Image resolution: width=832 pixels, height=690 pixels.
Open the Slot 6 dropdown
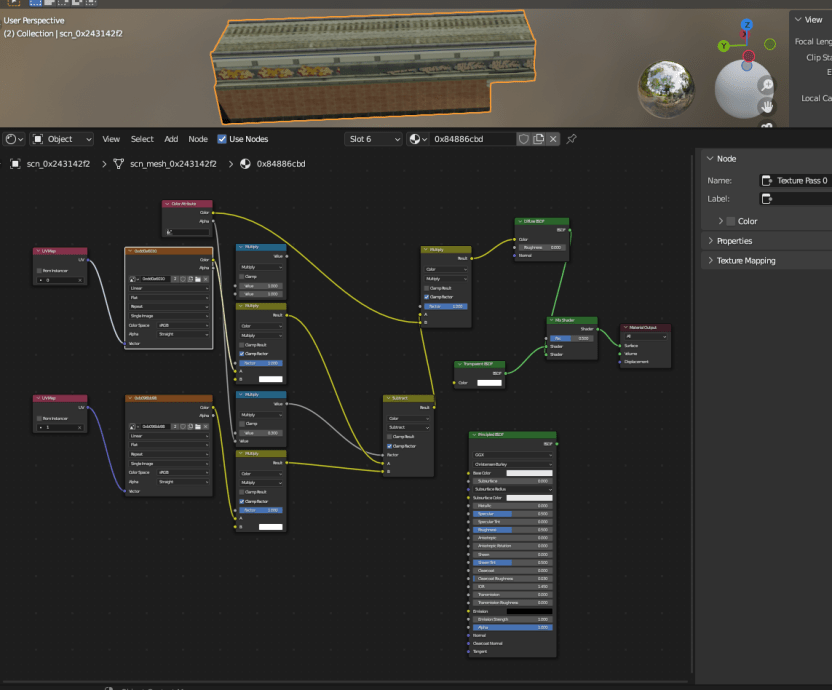click(373, 139)
